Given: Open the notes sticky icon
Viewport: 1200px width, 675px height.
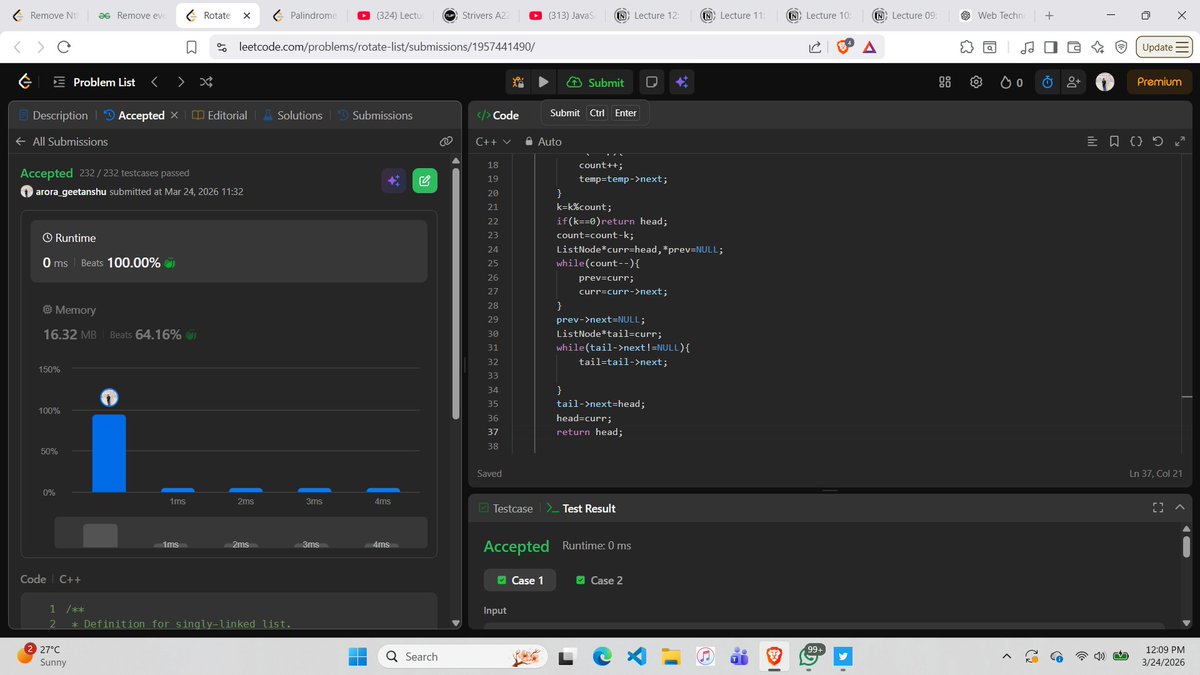Looking at the screenshot, I should point(651,82).
